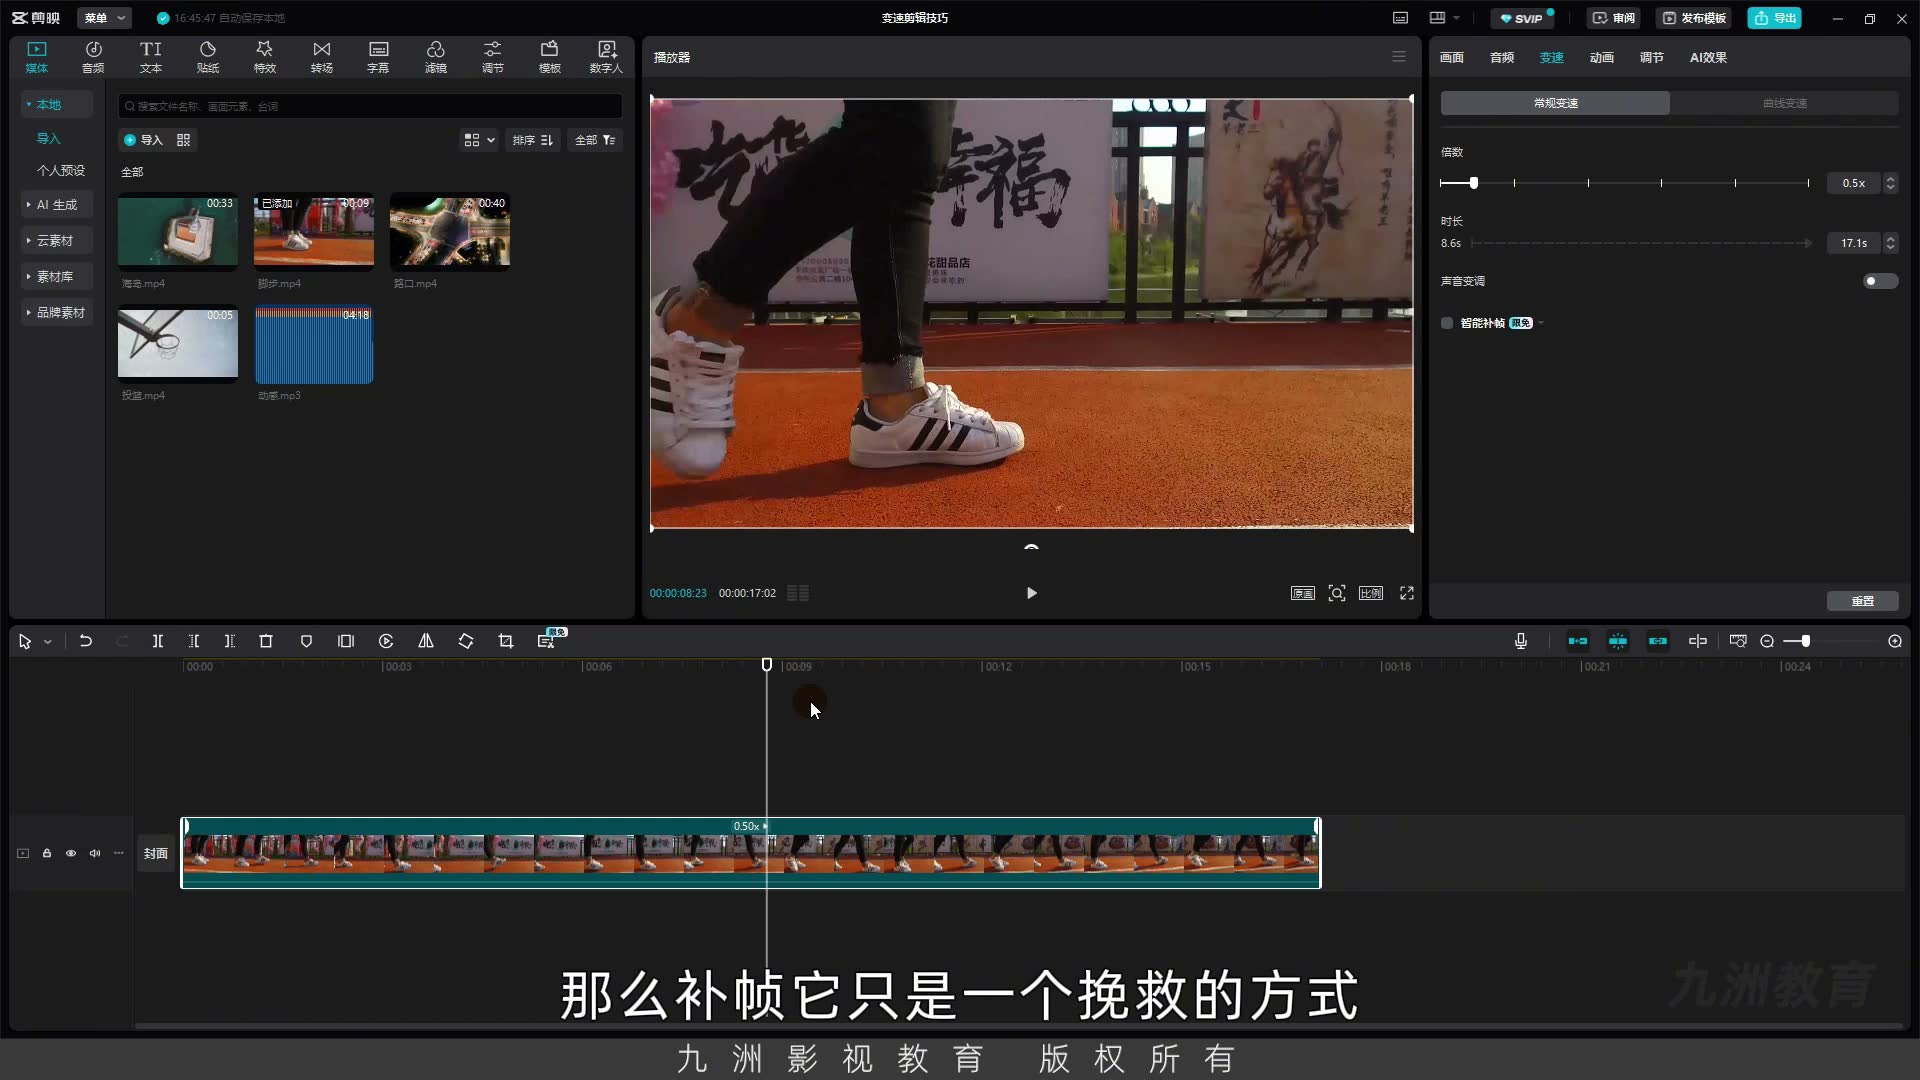
Task: Switch to the 画面 tab
Action: tap(1452, 57)
